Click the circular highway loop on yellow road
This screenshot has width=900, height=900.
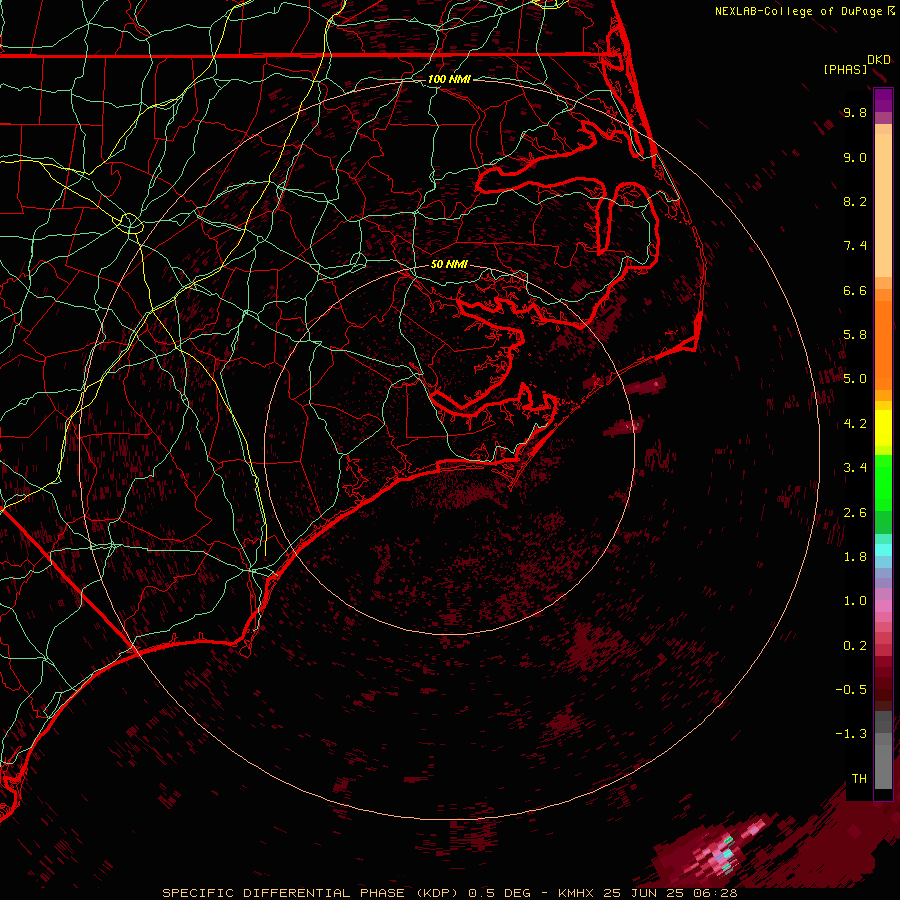pyautogui.click(x=131, y=223)
